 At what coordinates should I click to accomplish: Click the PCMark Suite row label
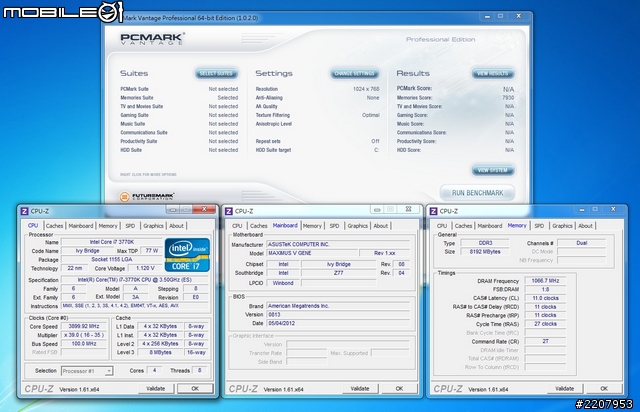(134, 89)
